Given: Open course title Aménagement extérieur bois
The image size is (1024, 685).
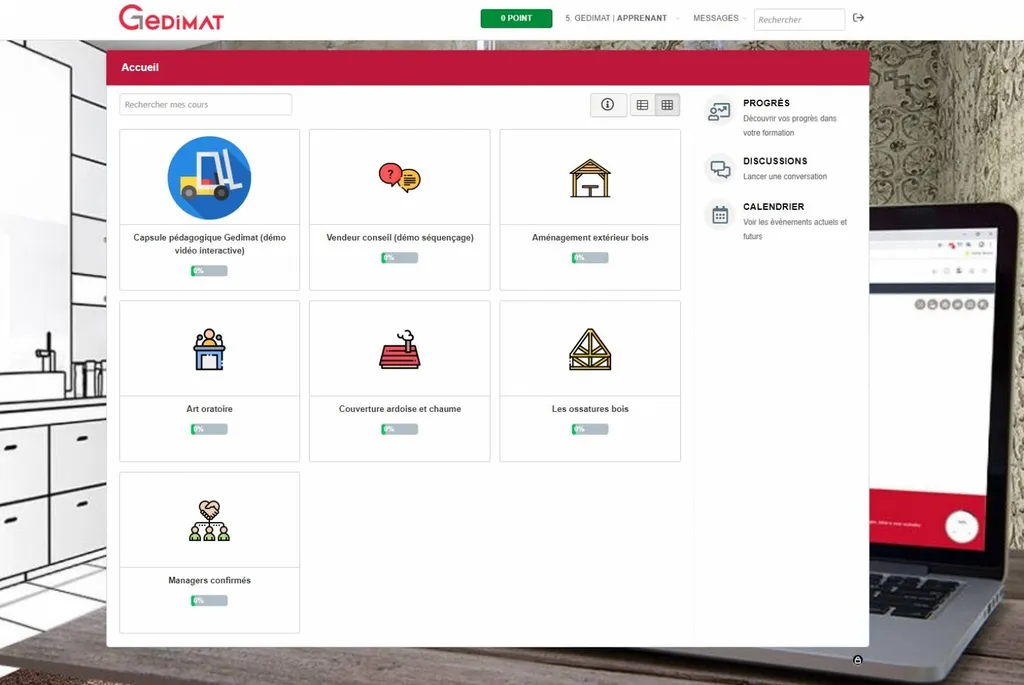Looking at the screenshot, I should click(x=590, y=238).
